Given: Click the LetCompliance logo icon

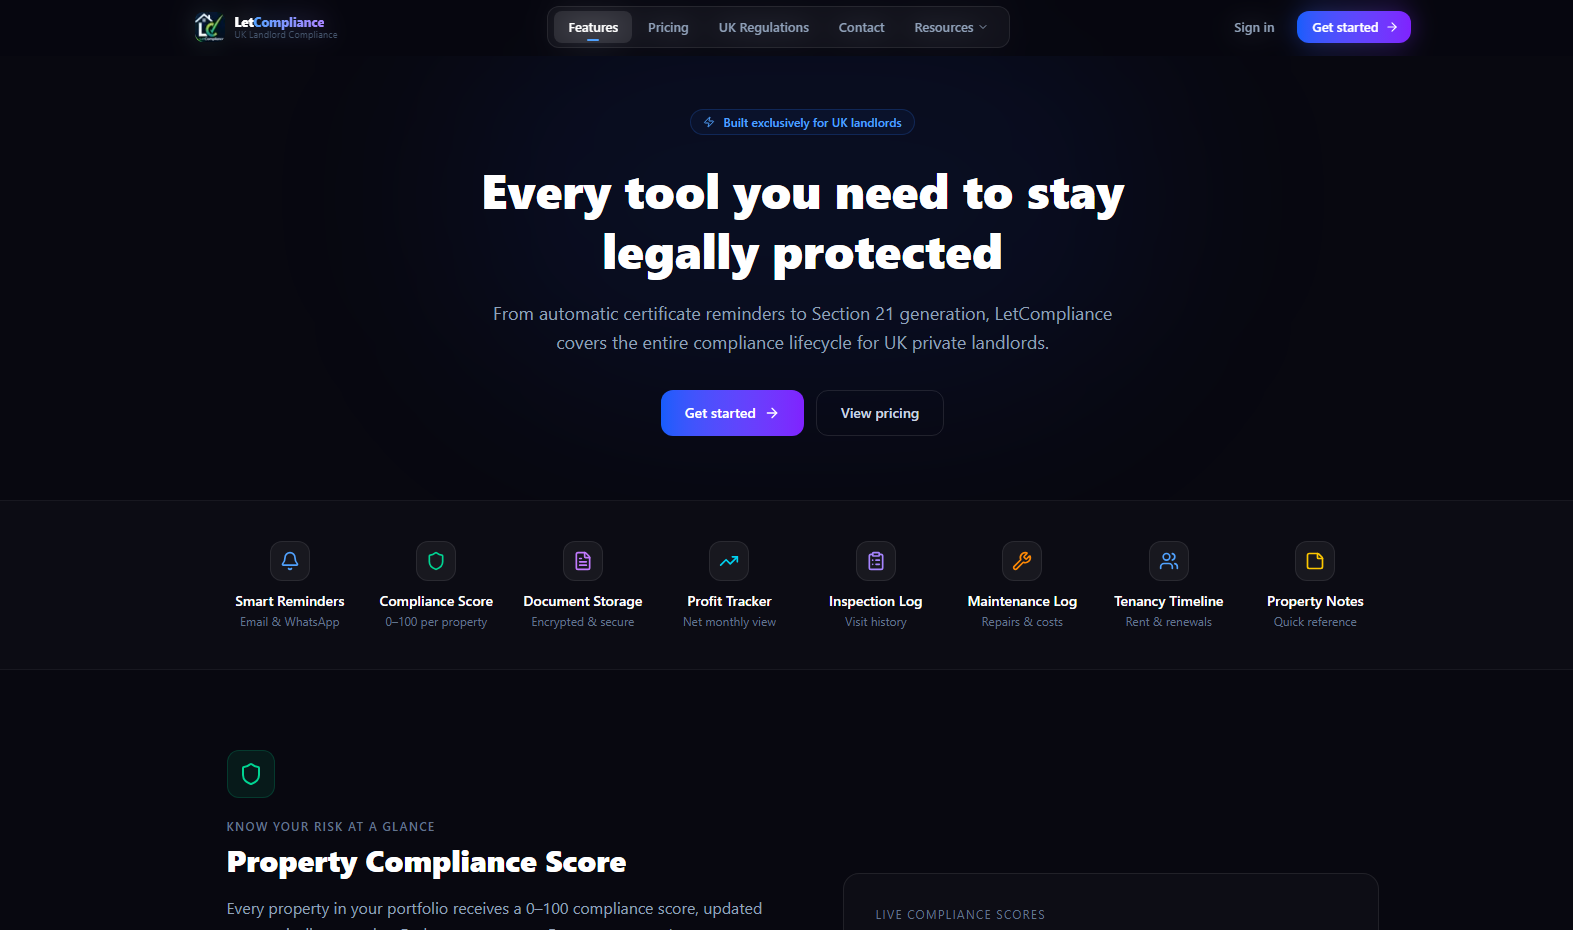Looking at the screenshot, I should (x=209, y=27).
